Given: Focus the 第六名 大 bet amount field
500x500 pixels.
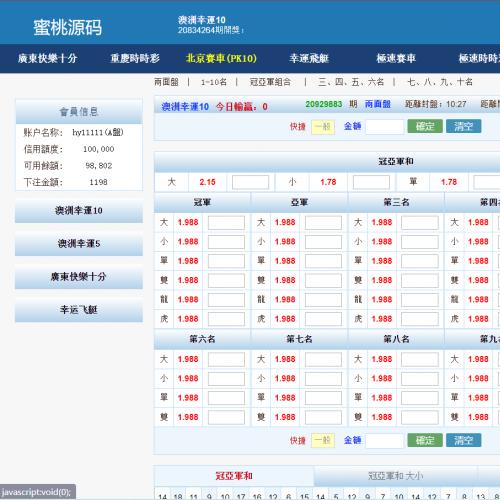Looking at the screenshot, I should click(226, 360).
